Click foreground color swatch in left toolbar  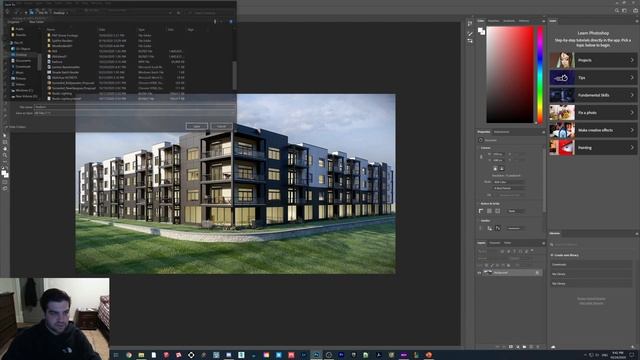pos(4,172)
